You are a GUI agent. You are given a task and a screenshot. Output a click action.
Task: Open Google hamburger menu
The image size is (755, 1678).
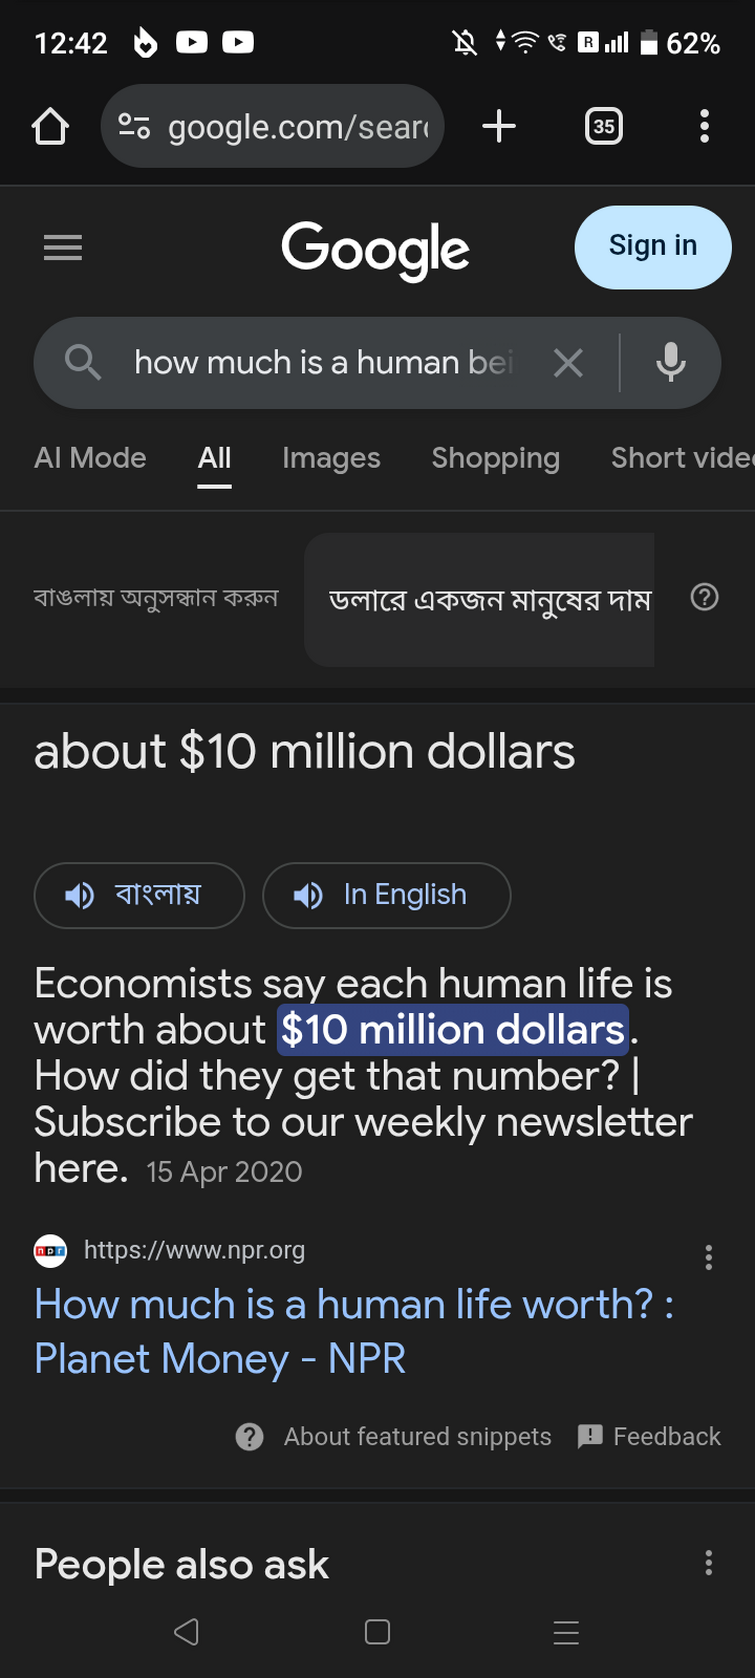point(63,247)
